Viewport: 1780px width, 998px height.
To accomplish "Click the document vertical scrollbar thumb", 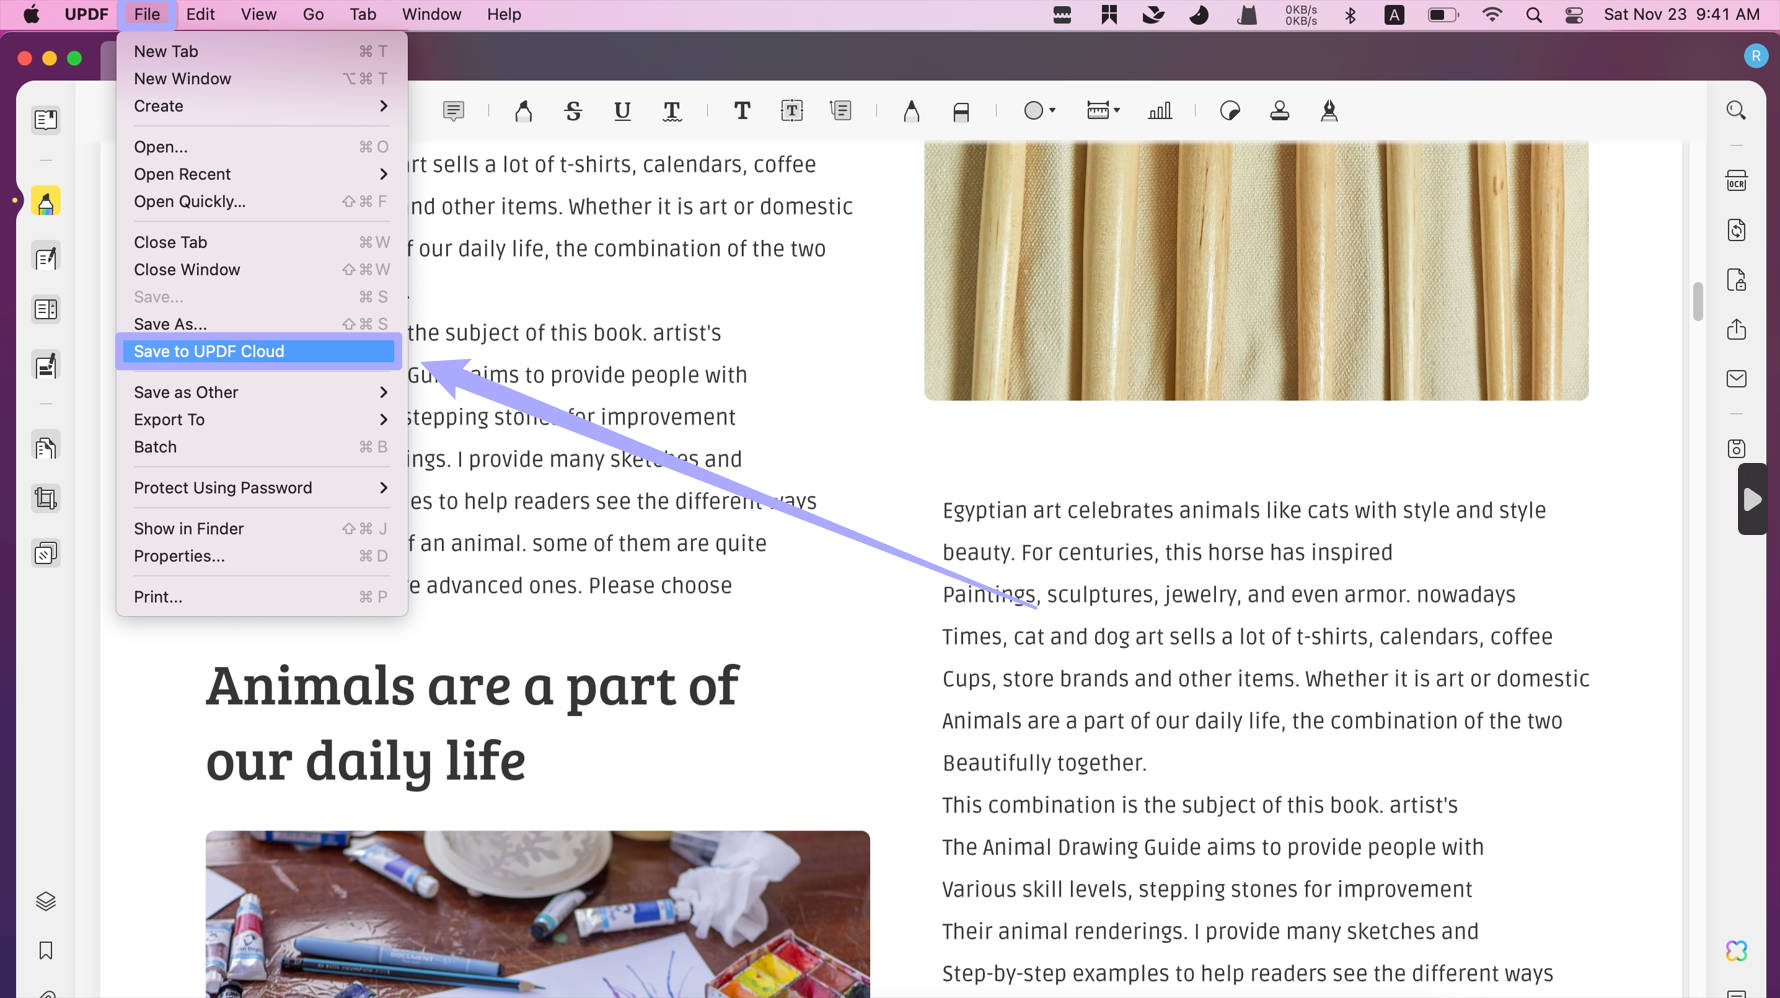I will click(1697, 302).
